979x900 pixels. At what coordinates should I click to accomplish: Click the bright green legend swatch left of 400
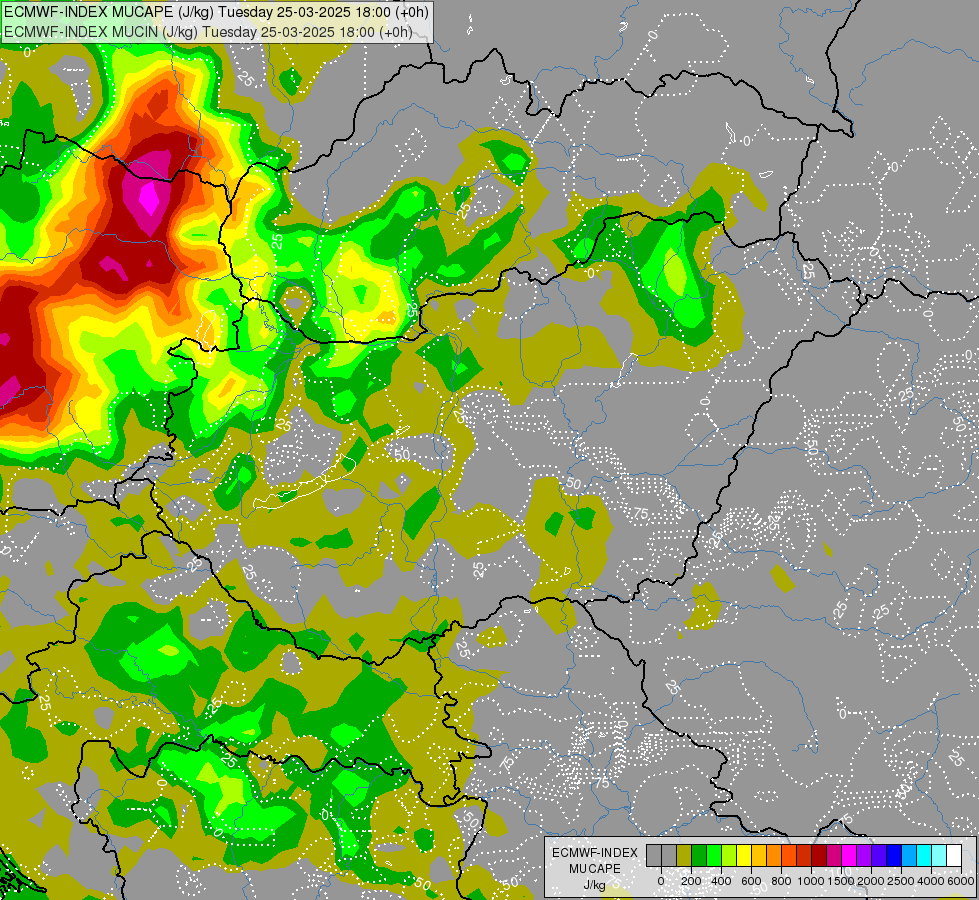(x=714, y=855)
